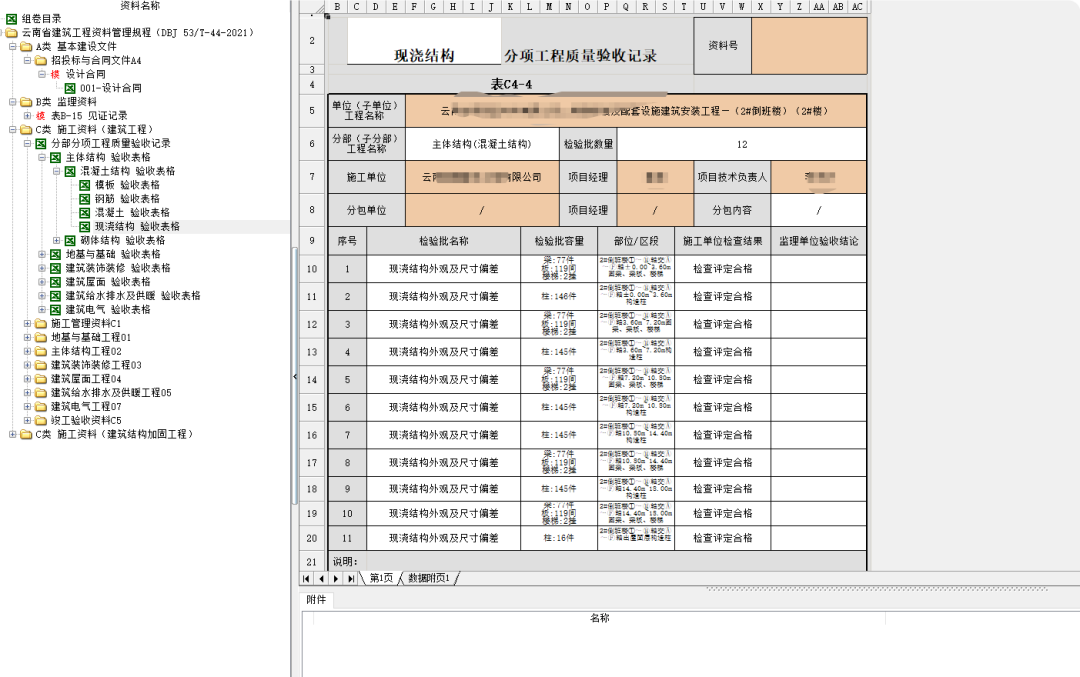Click the folder icon of 招投标与合同文件A4
The height and width of the screenshot is (677, 1080).
pyautogui.click(x=41, y=60)
